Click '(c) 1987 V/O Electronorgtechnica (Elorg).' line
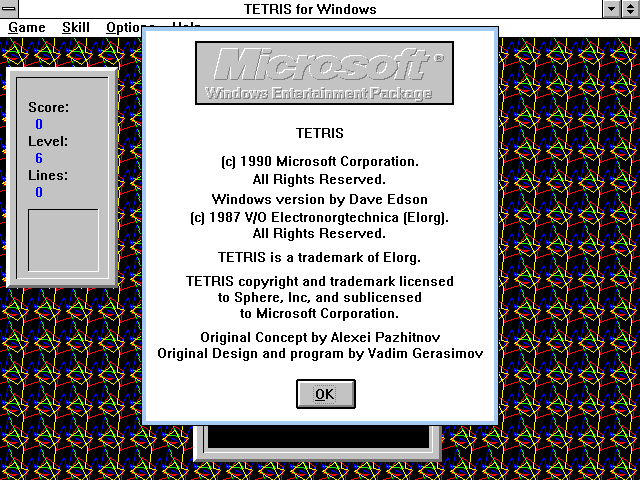The width and height of the screenshot is (640, 480). [x=320, y=217]
